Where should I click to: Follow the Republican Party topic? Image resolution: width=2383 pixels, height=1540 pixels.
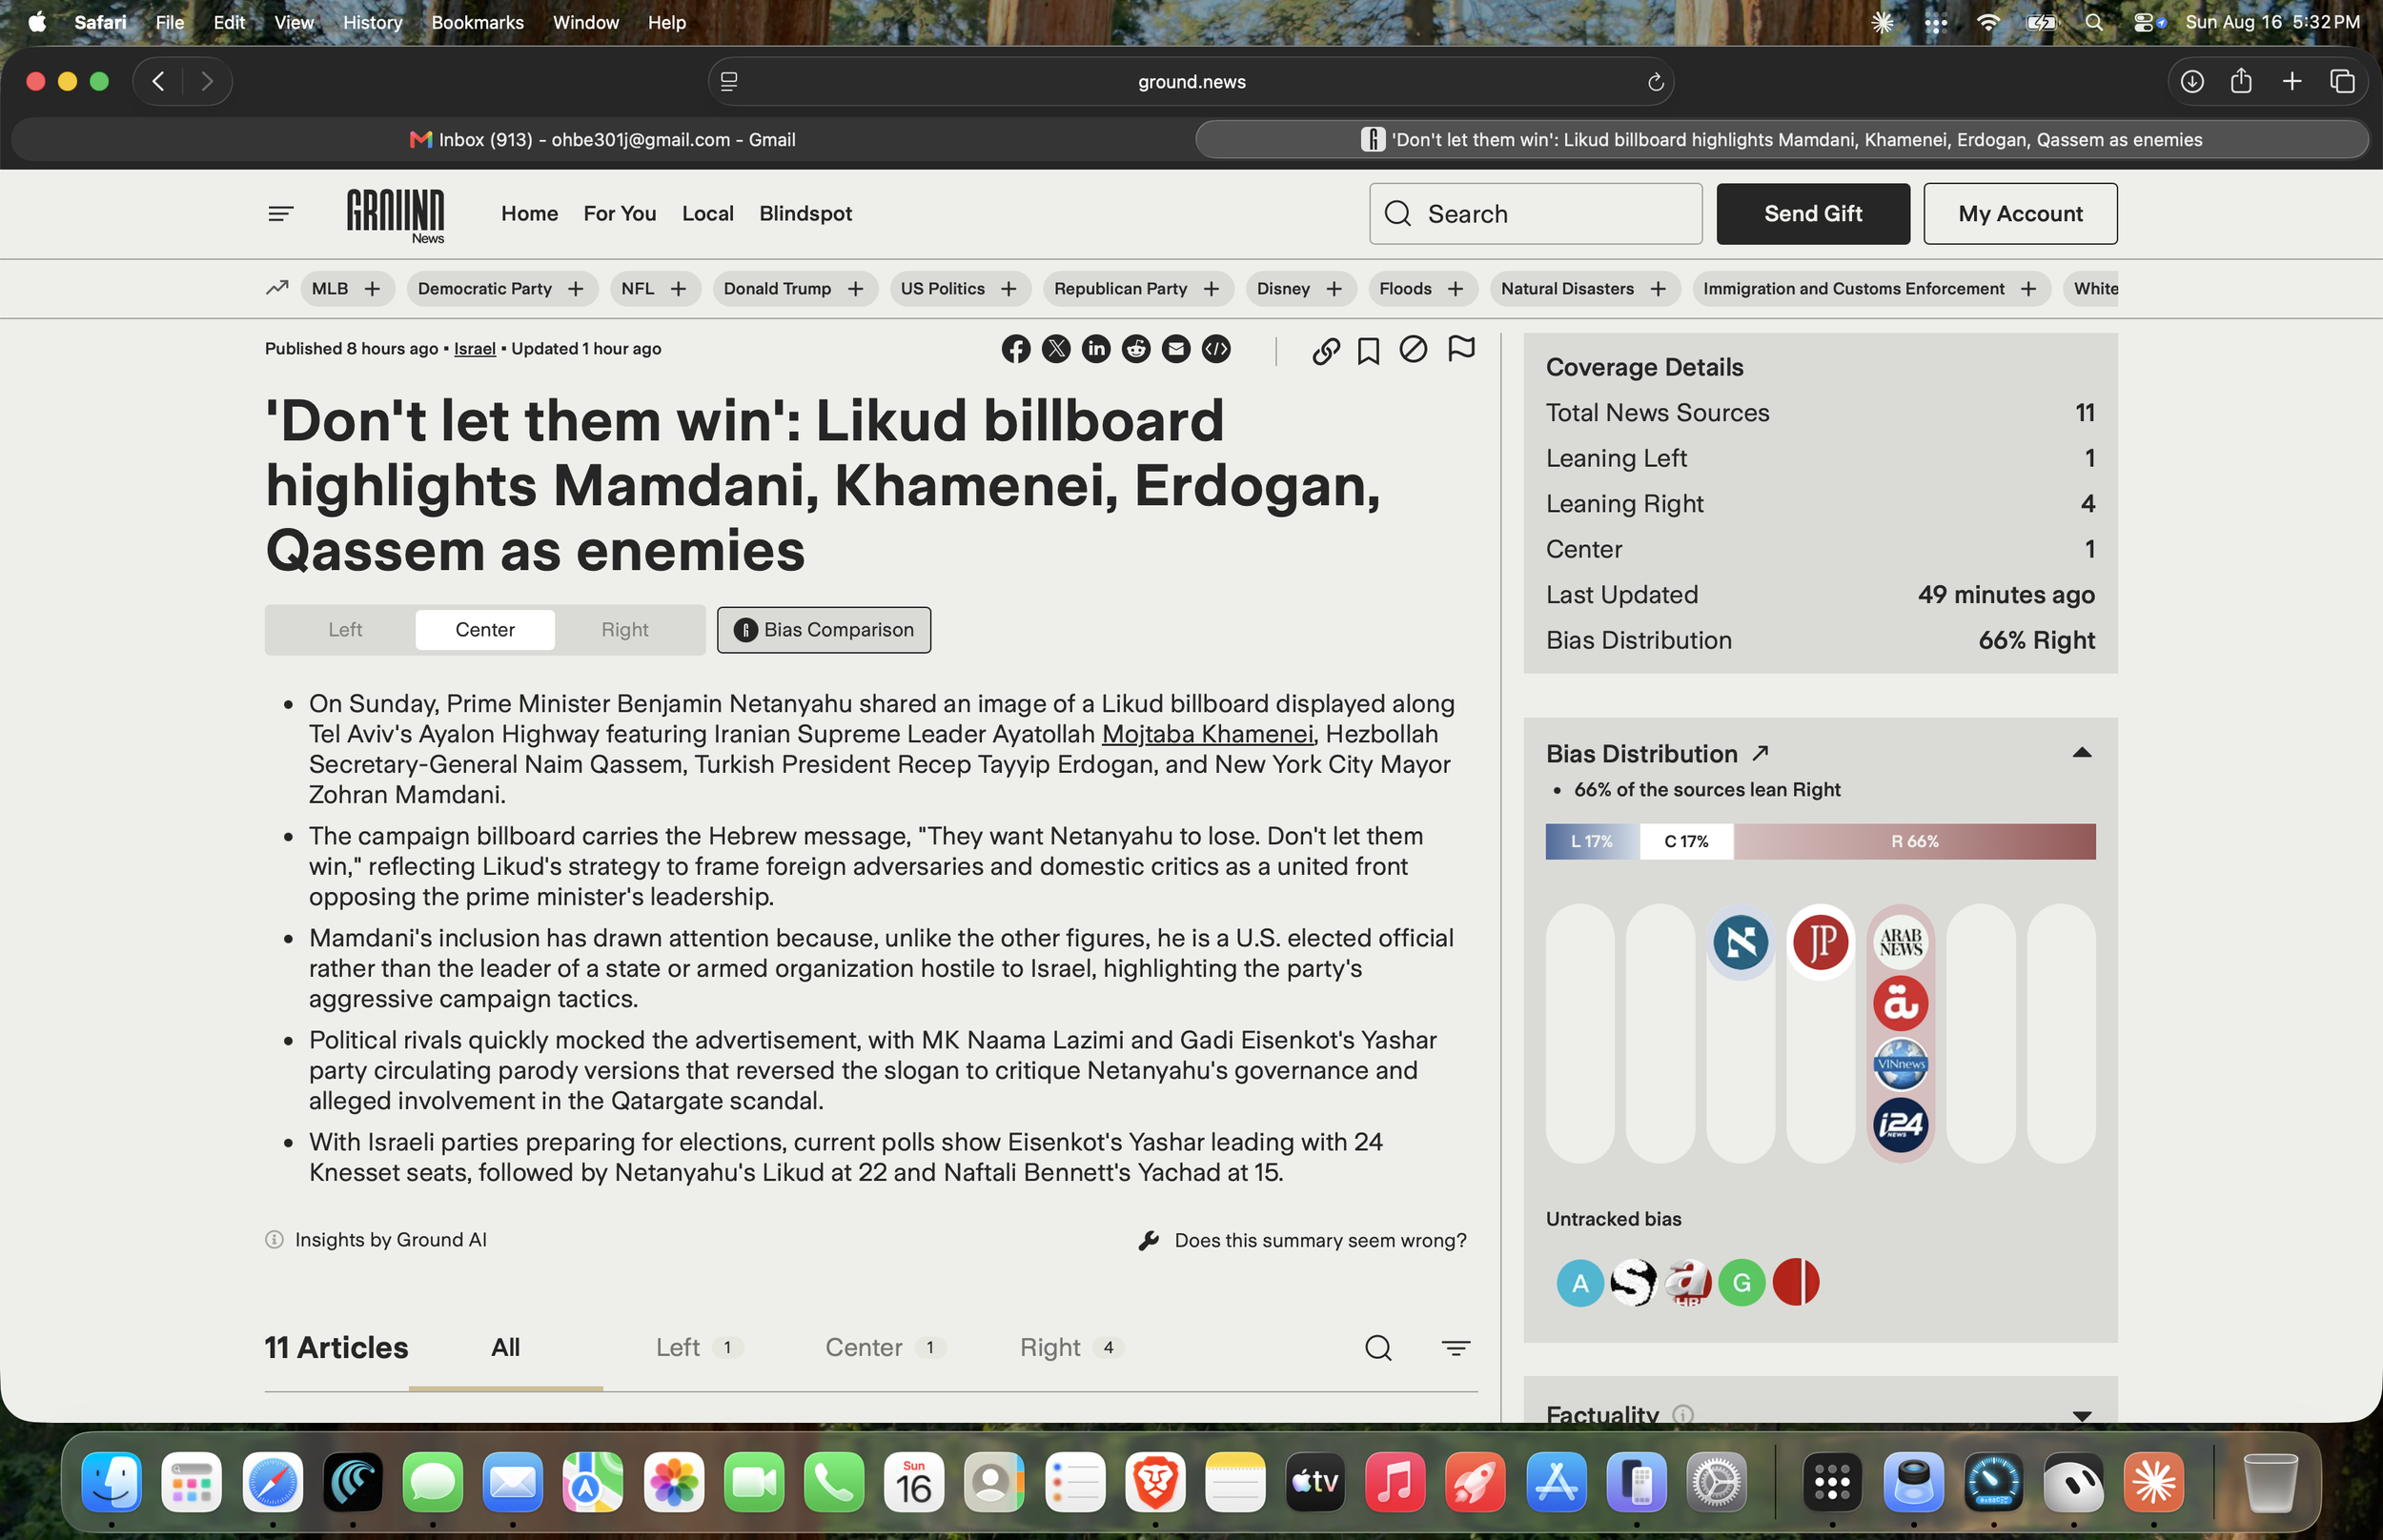[1211, 289]
